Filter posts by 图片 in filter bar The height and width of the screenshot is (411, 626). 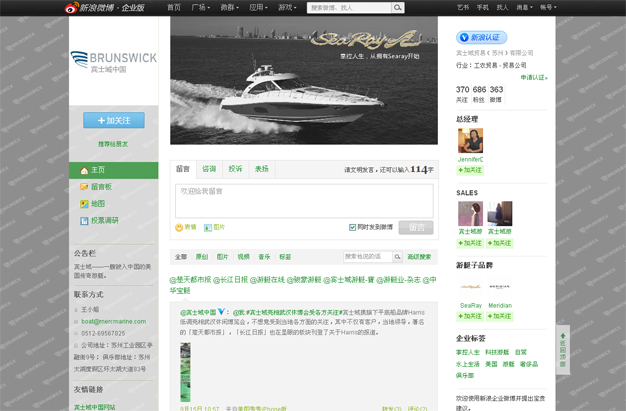222,257
